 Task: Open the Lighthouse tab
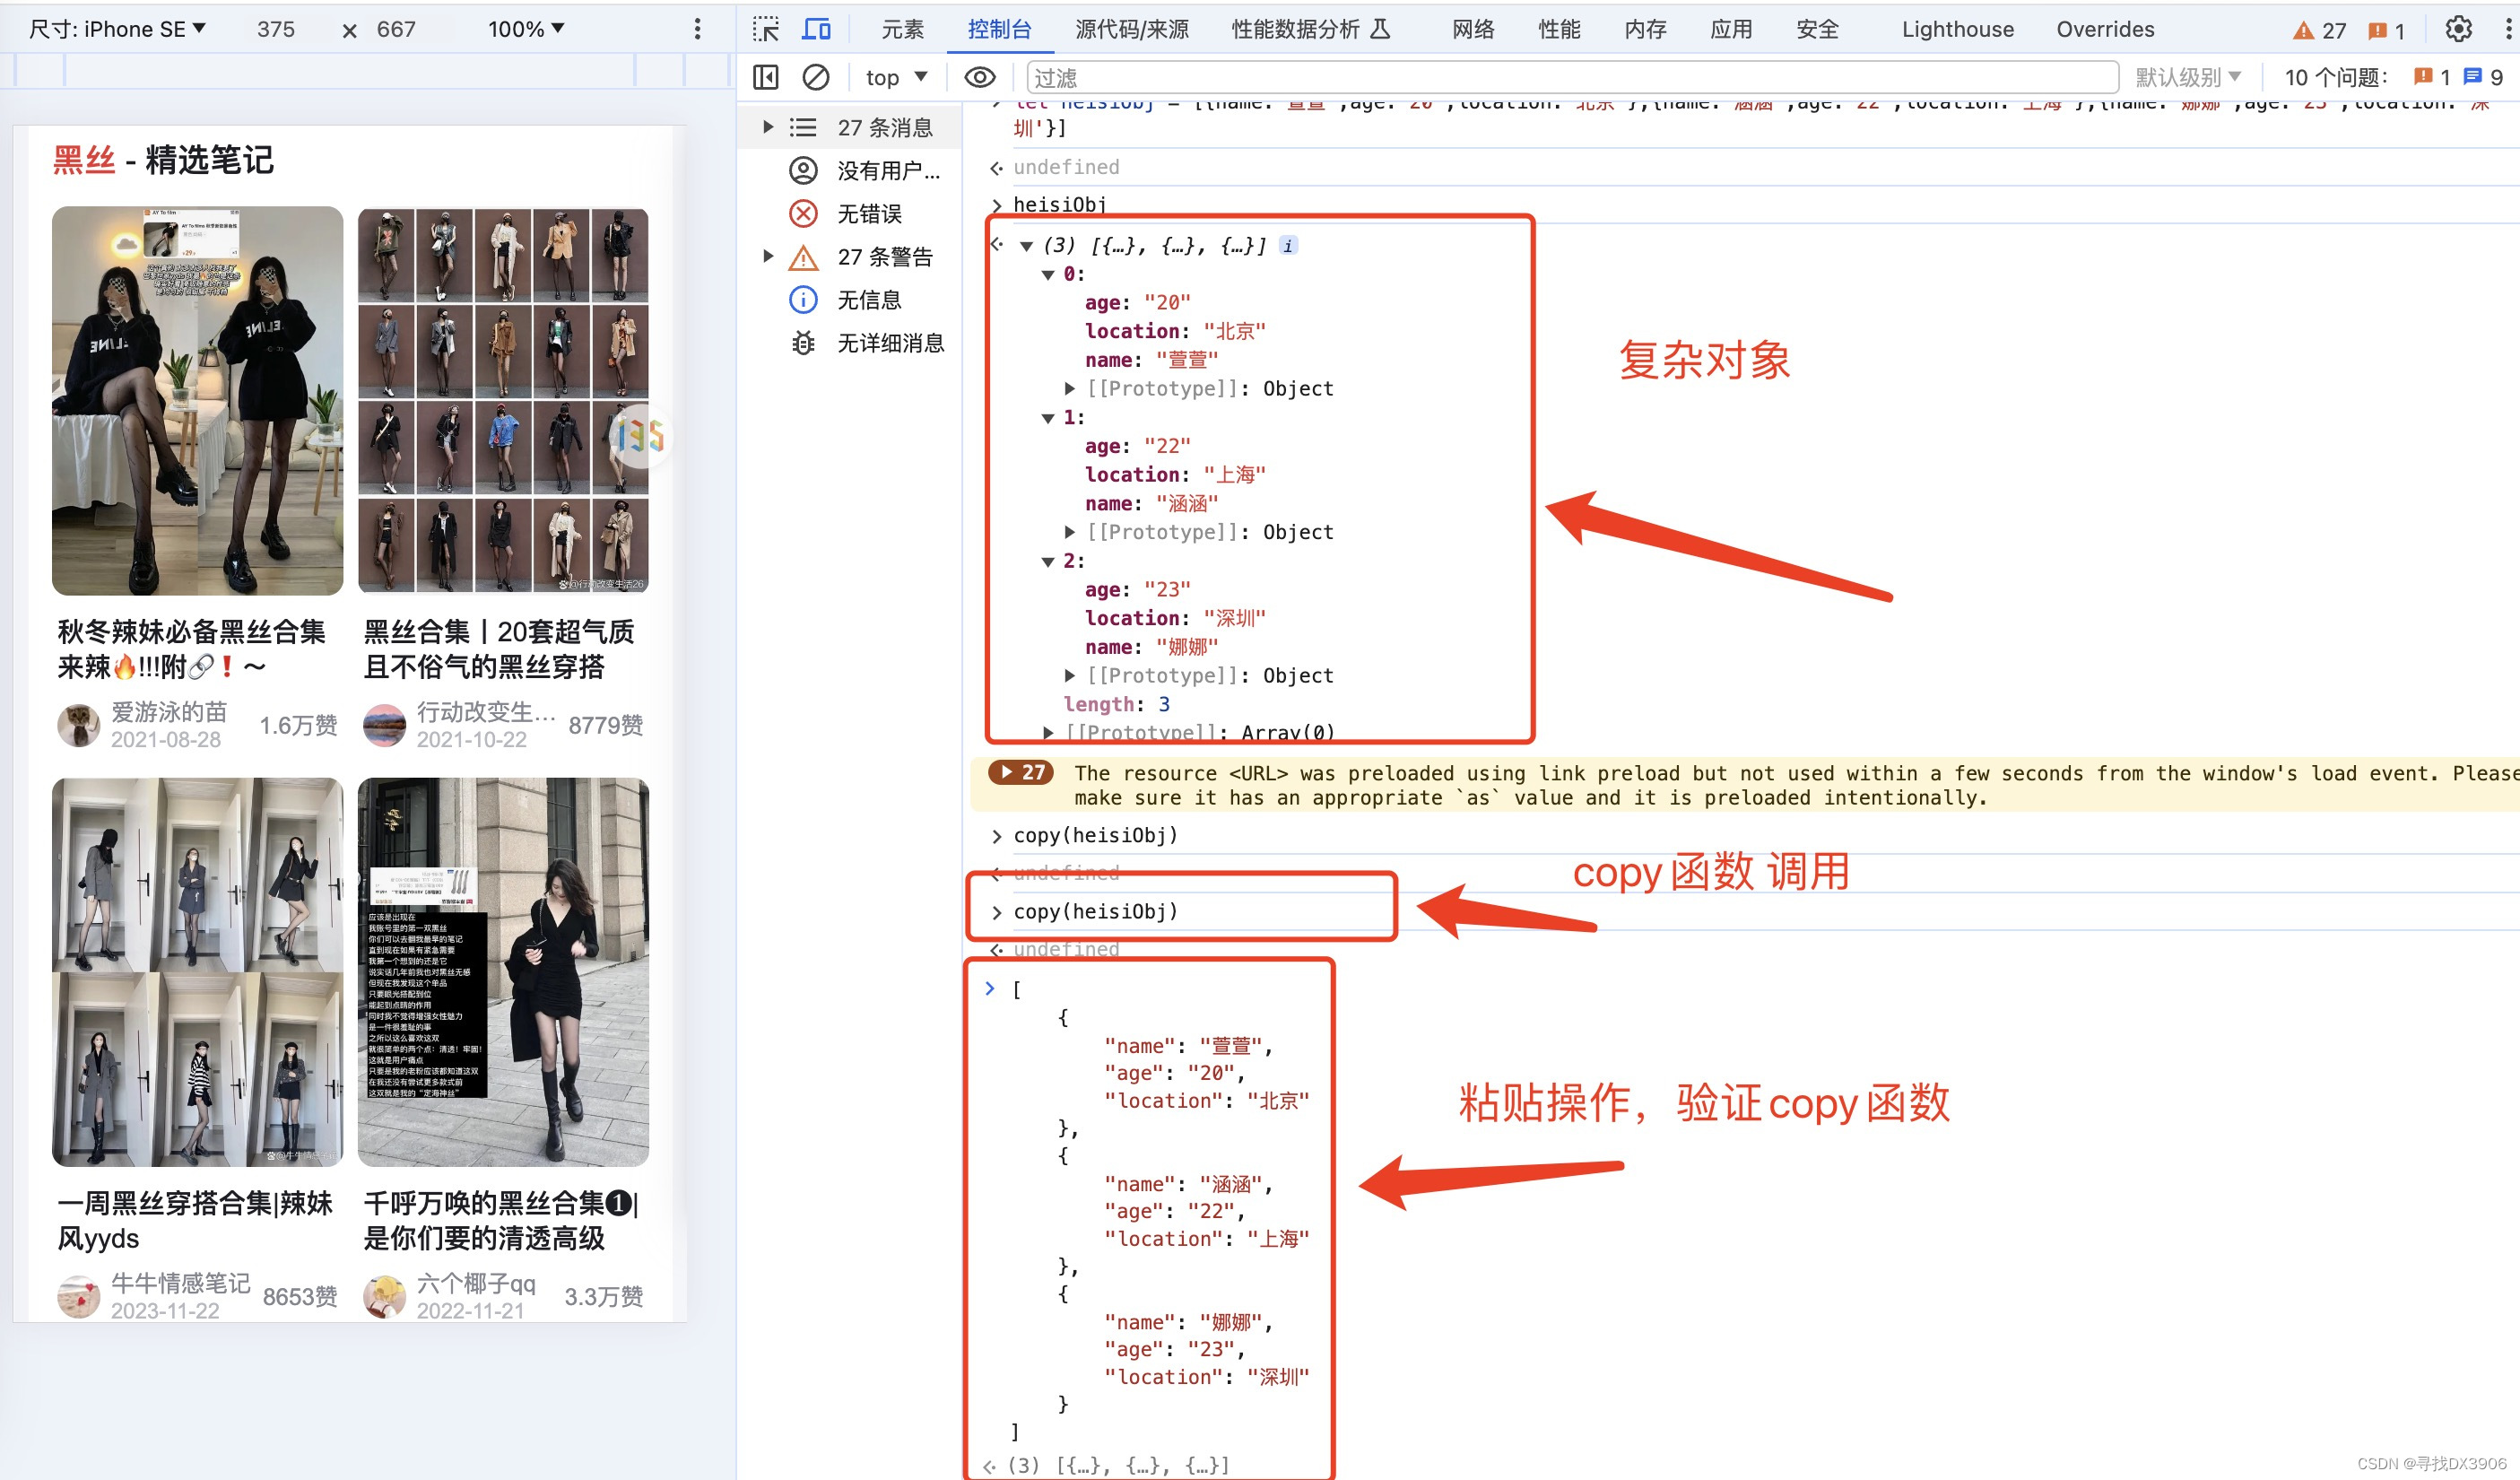[1957, 29]
